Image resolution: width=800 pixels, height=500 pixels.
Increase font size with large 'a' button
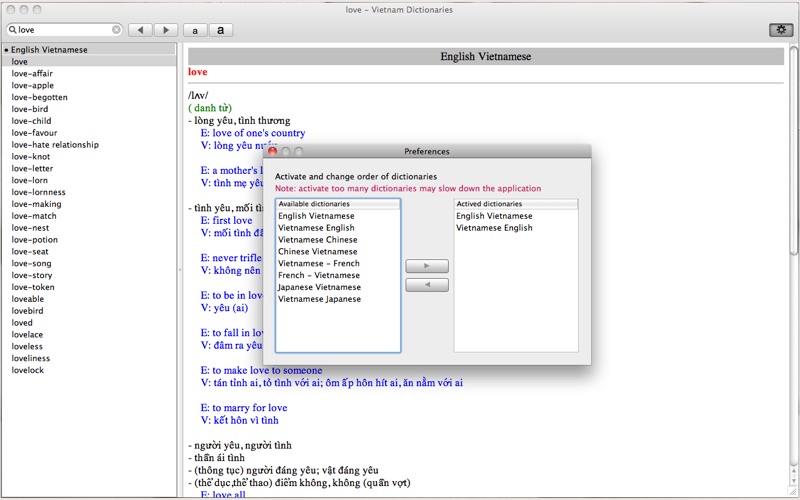click(220, 31)
